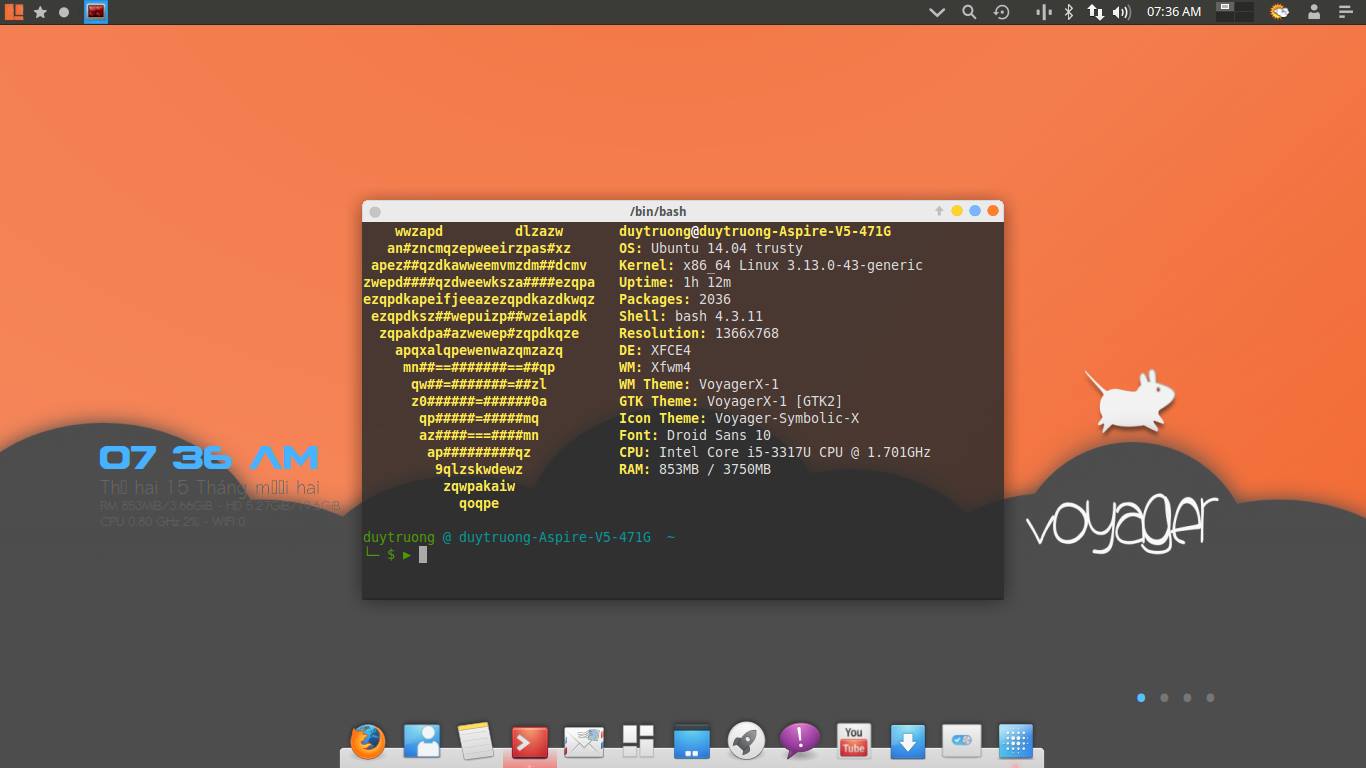The height and width of the screenshot is (768, 1366).
Task: Close the /bin/bash terminal with orange button
Action: [x=993, y=211]
